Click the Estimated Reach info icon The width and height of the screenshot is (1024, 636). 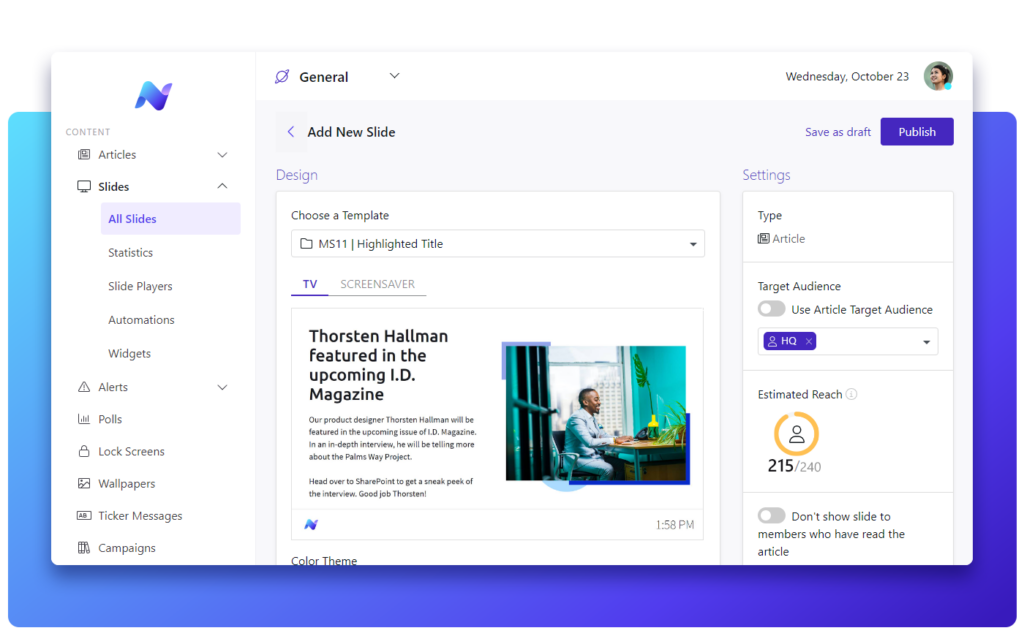[849, 394]
